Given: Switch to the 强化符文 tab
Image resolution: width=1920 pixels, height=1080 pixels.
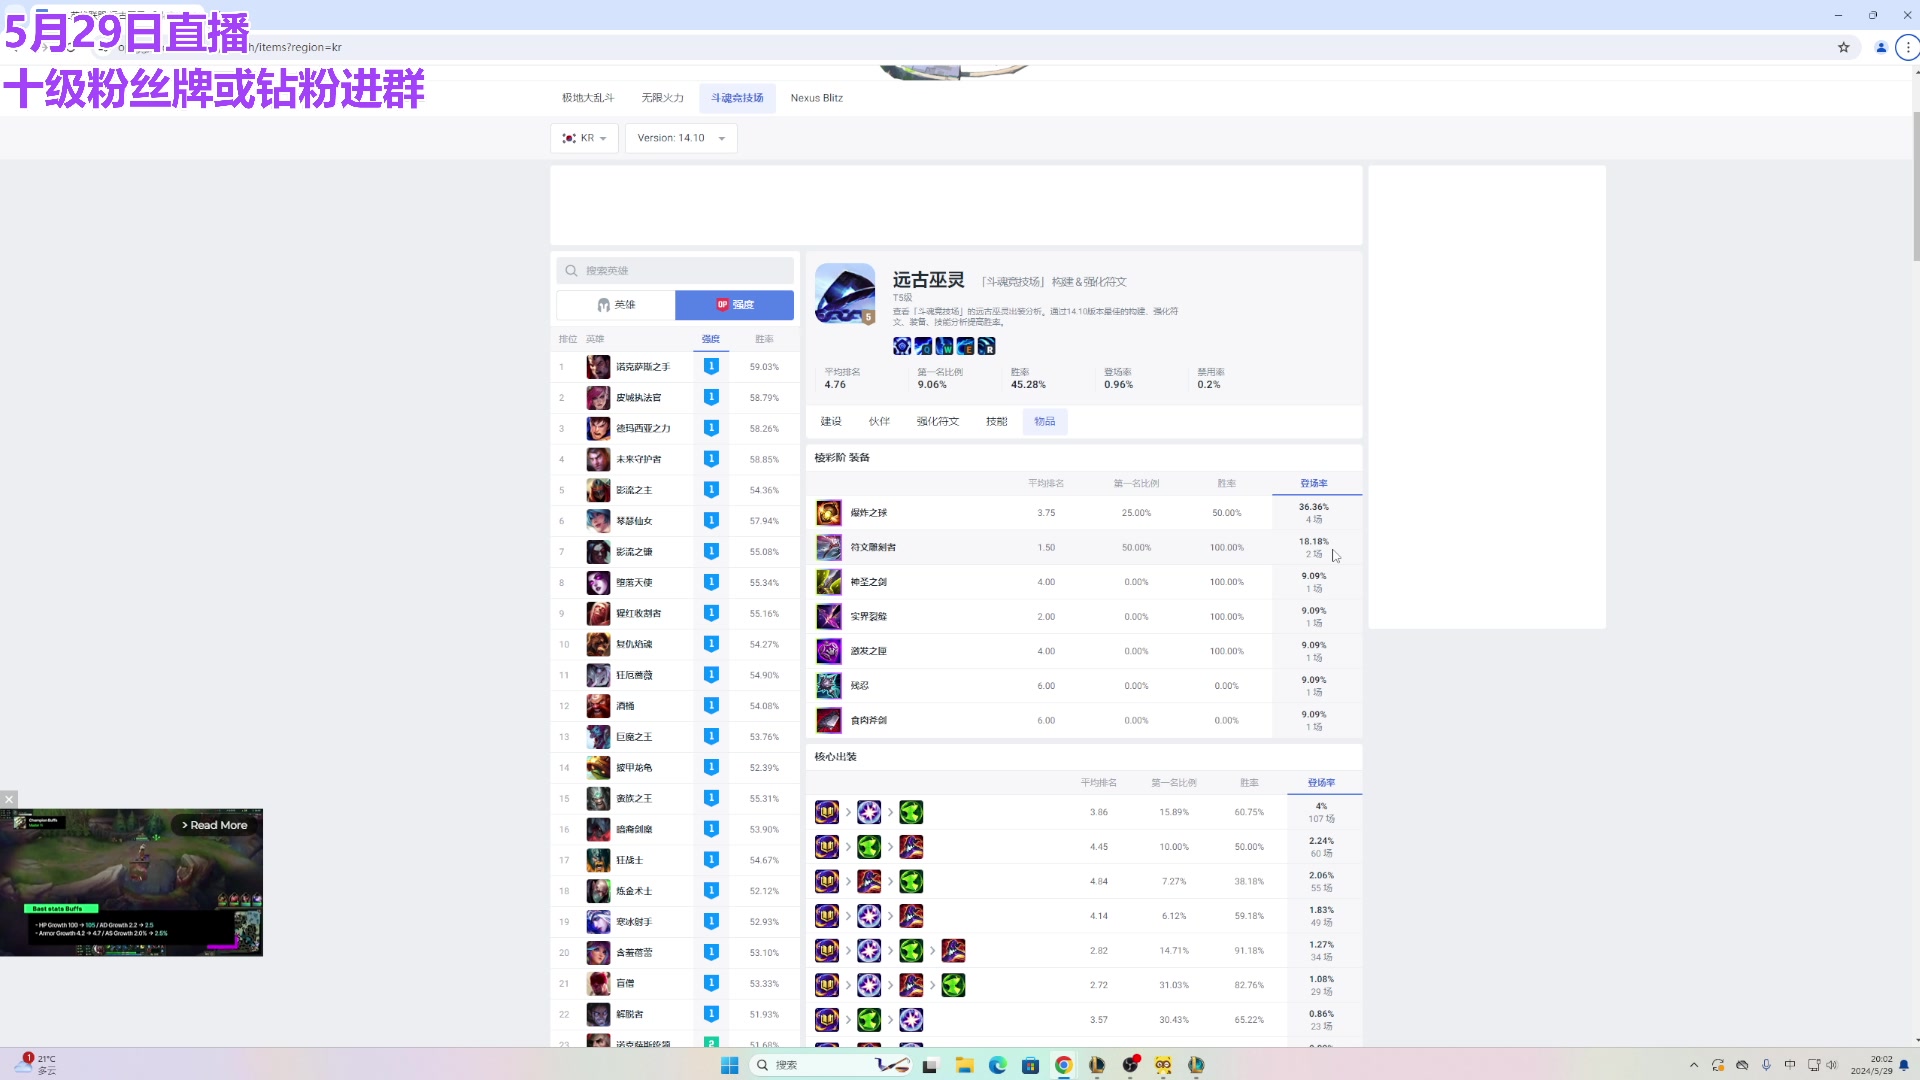Looking at the screenshot, I should (937, 422).
